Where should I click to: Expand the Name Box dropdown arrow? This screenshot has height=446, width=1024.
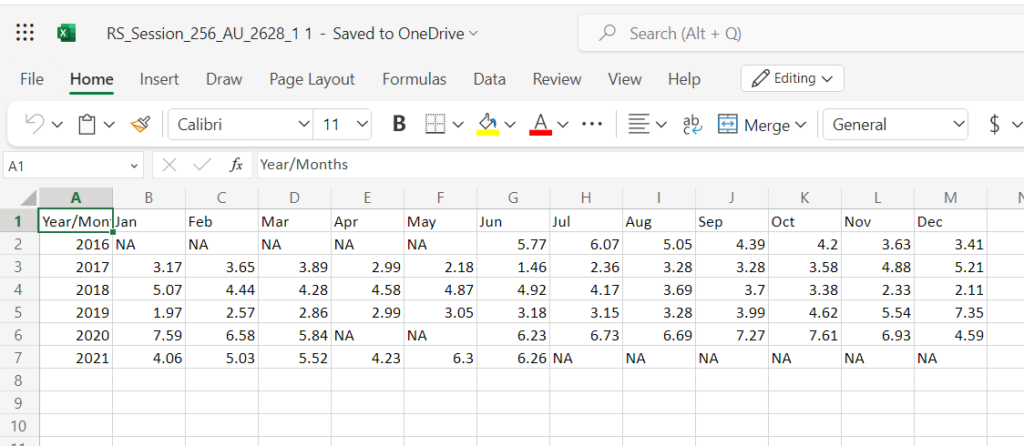point(135,166)
